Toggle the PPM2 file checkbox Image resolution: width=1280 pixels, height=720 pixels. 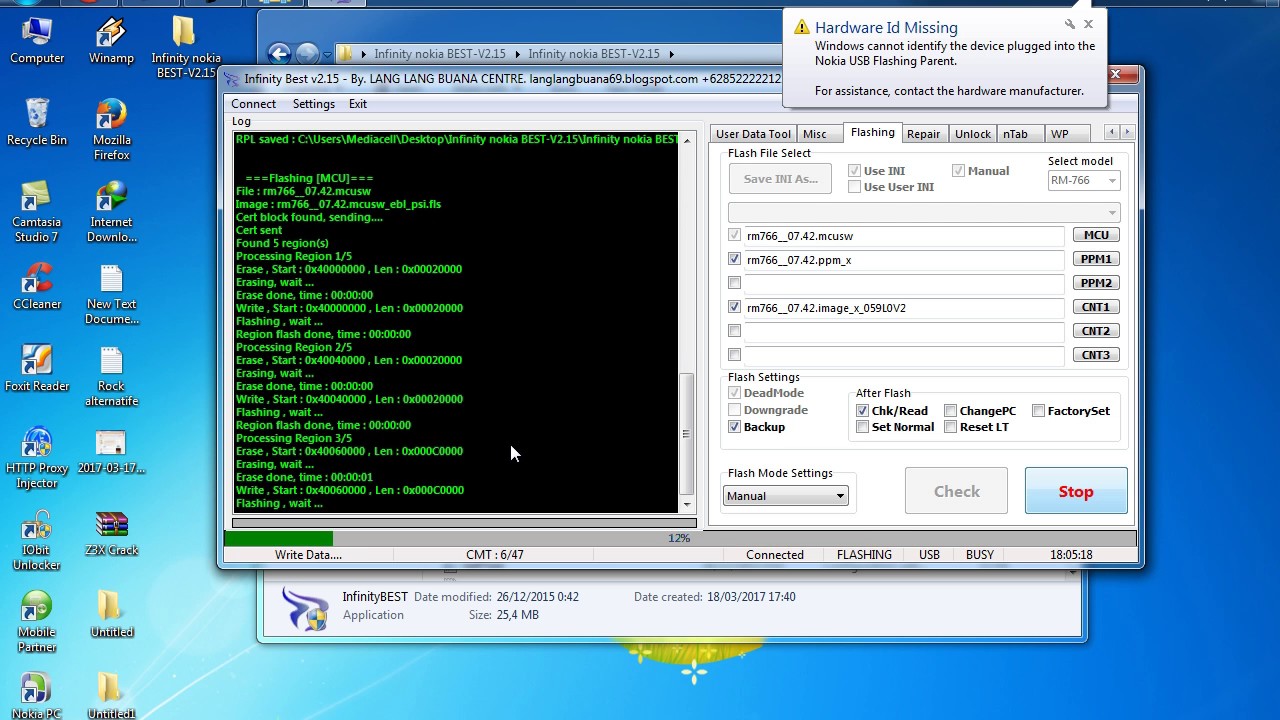735,283
